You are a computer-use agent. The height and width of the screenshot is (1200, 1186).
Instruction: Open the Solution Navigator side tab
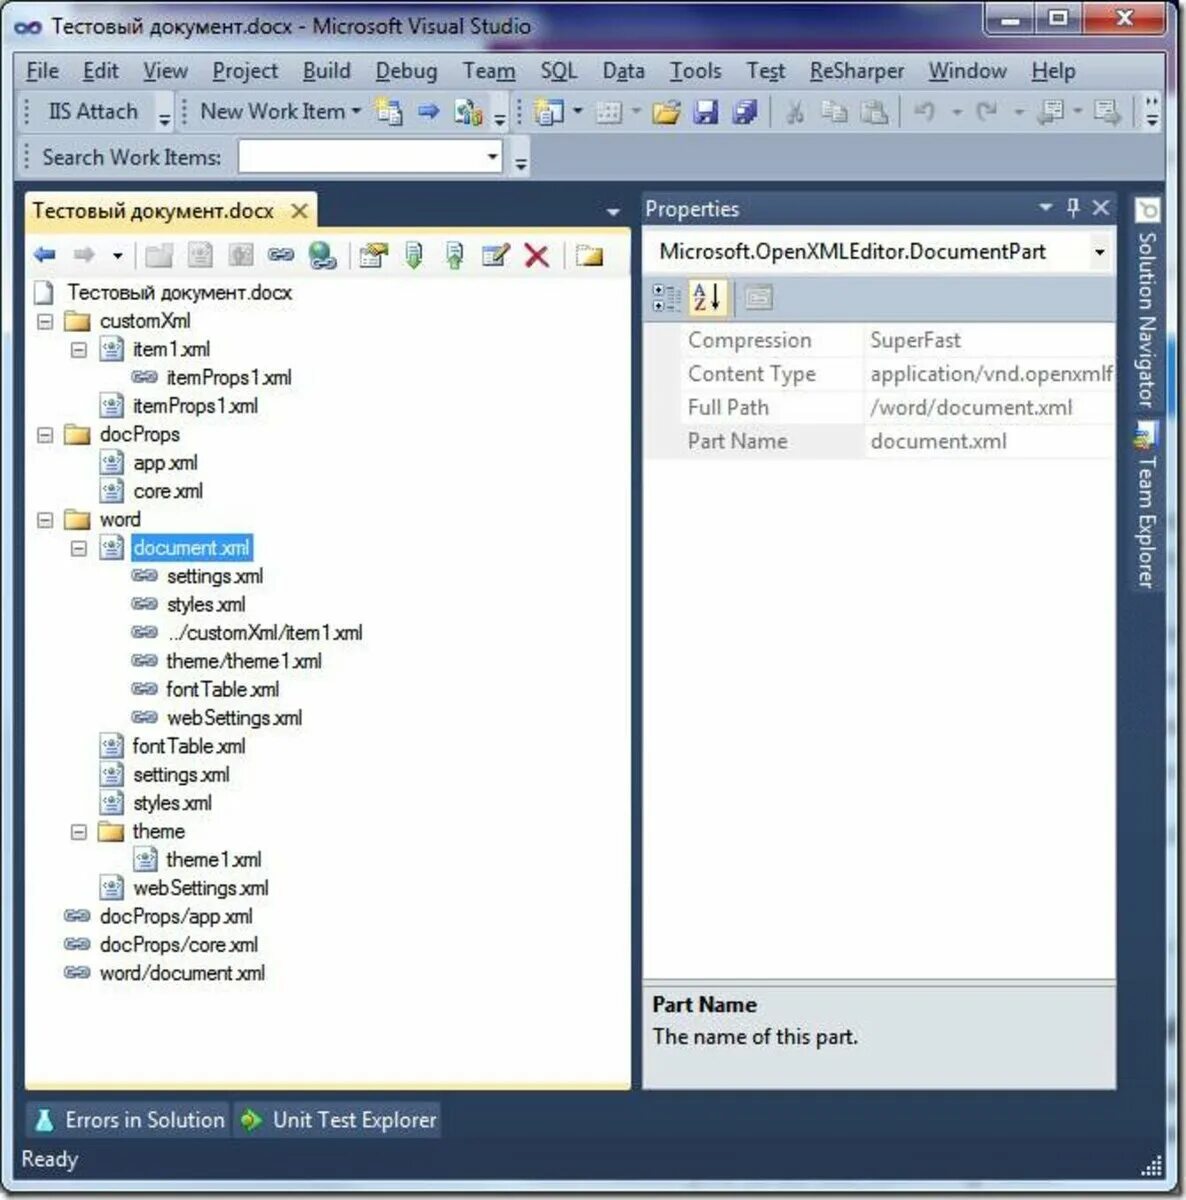(x=1147, y=304)
